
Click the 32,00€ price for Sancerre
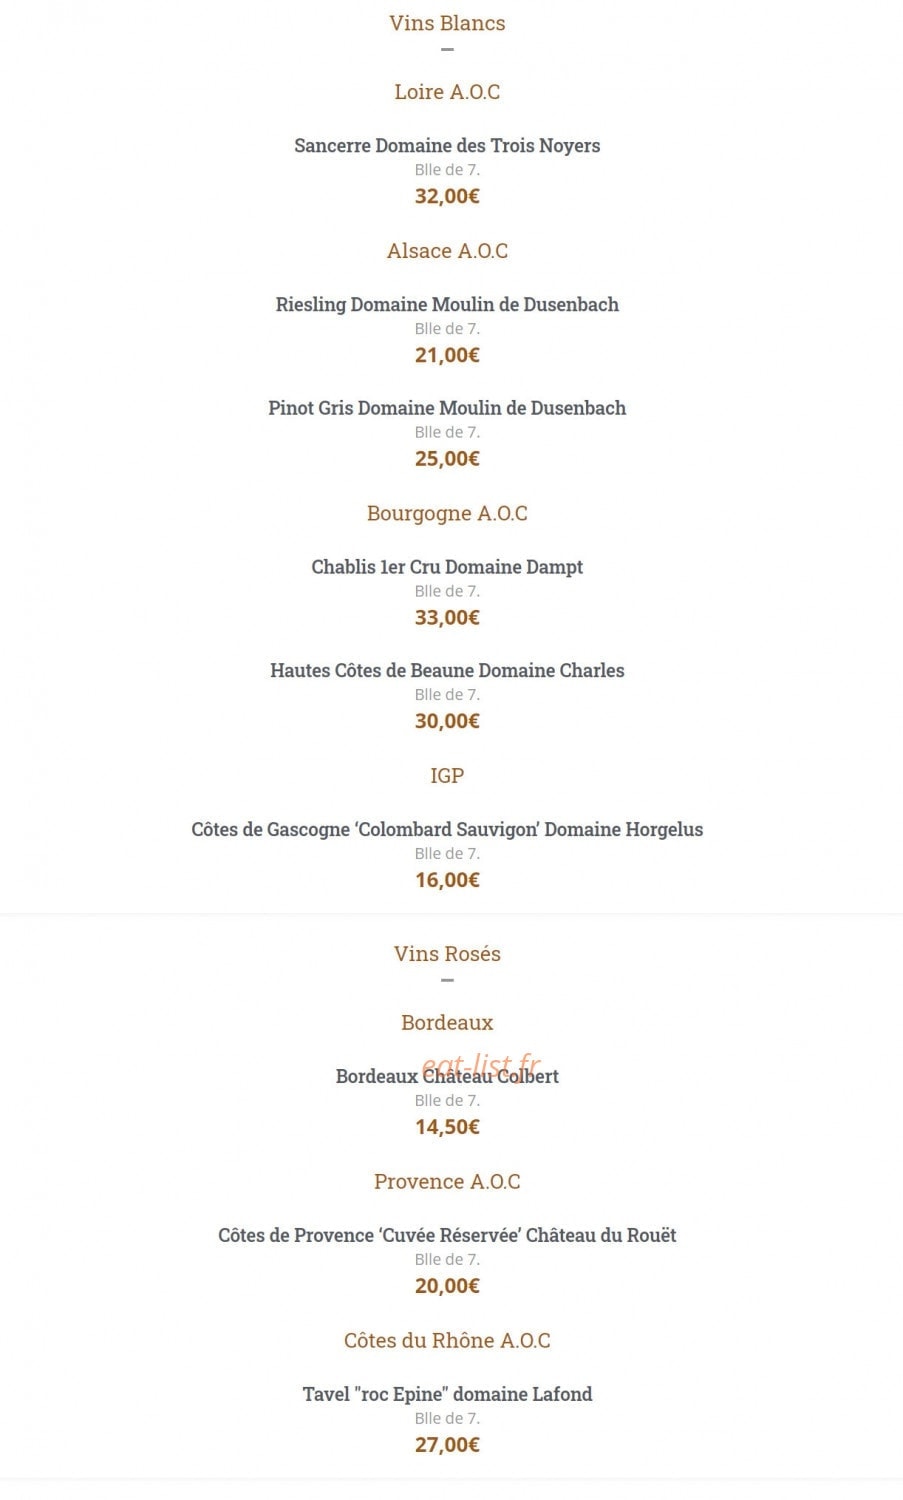pyautogui.click(x=447, y=196)
